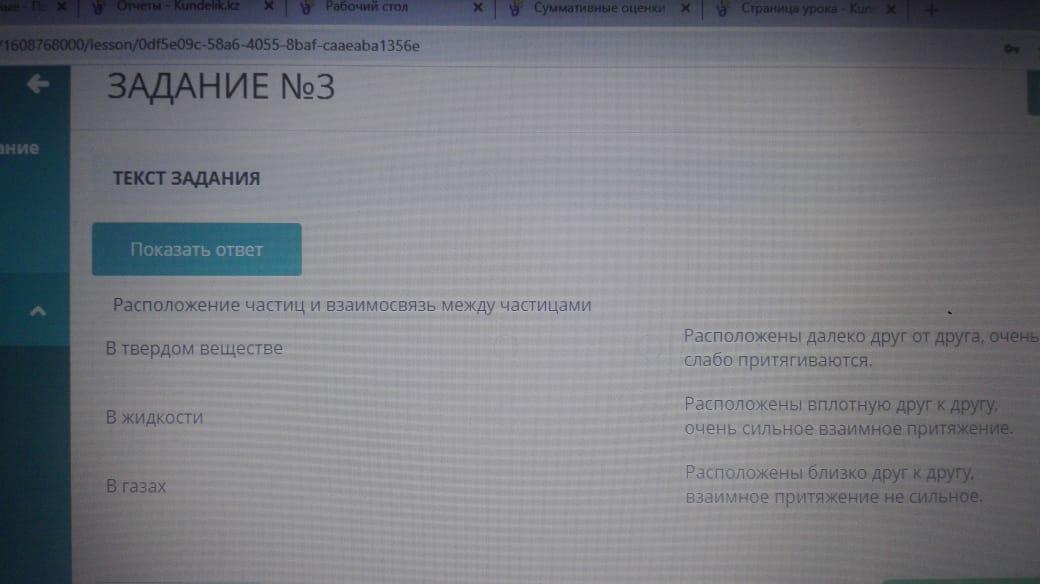Close the Суммативные оценки tab
This screenshot has height=584, width=1040.
pyautogui.click(x=686, y=9)
